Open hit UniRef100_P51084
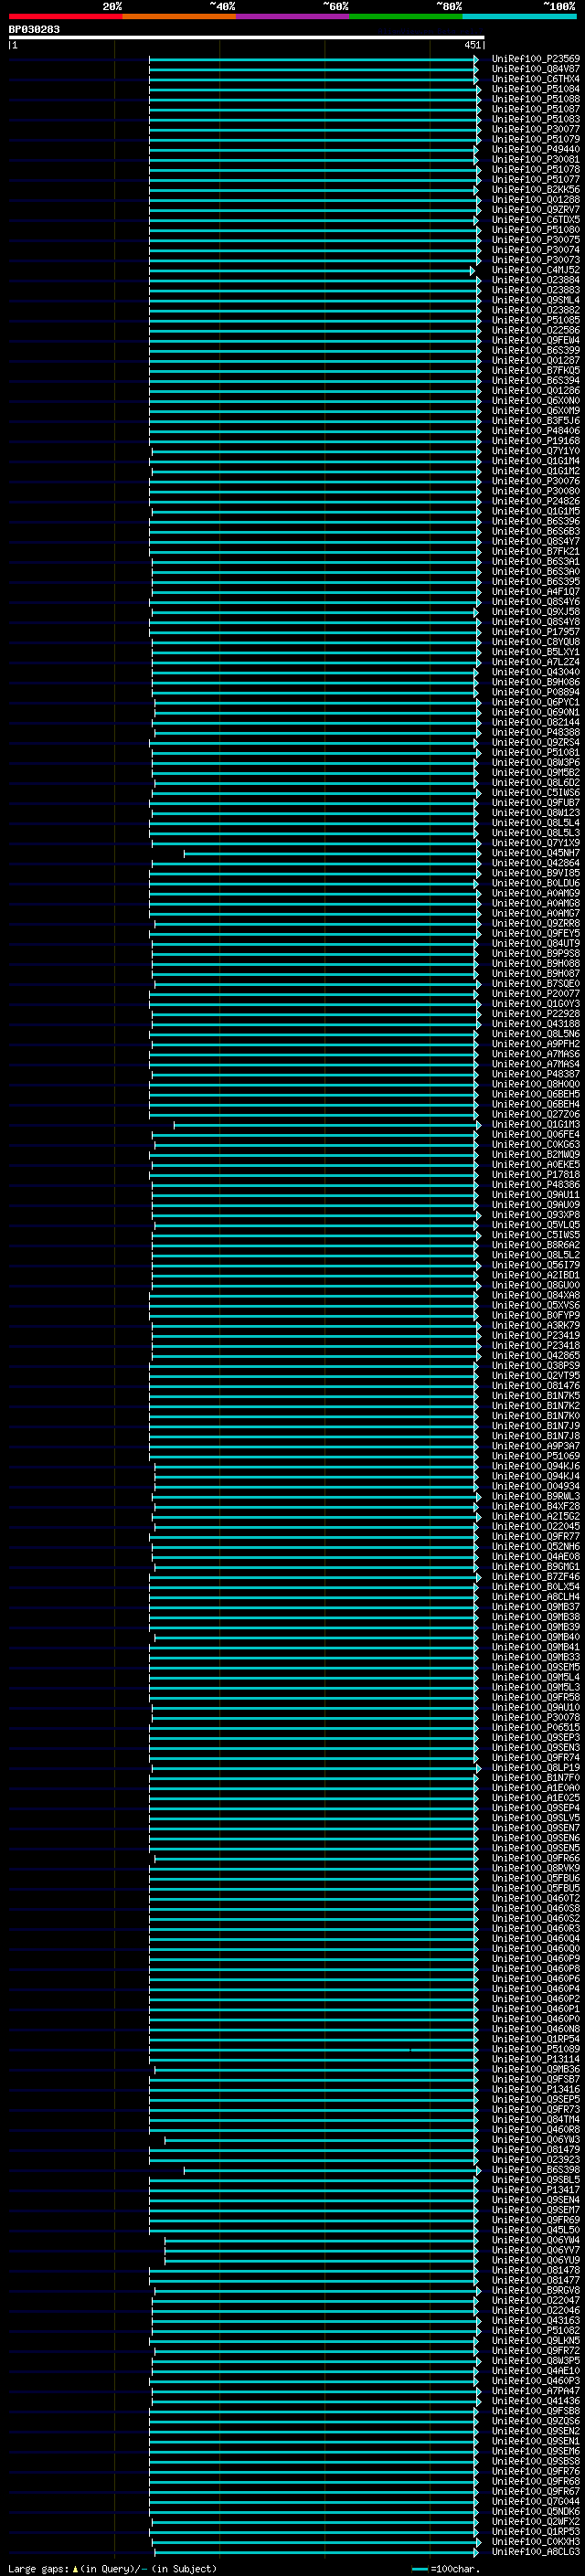 (536, 89)
